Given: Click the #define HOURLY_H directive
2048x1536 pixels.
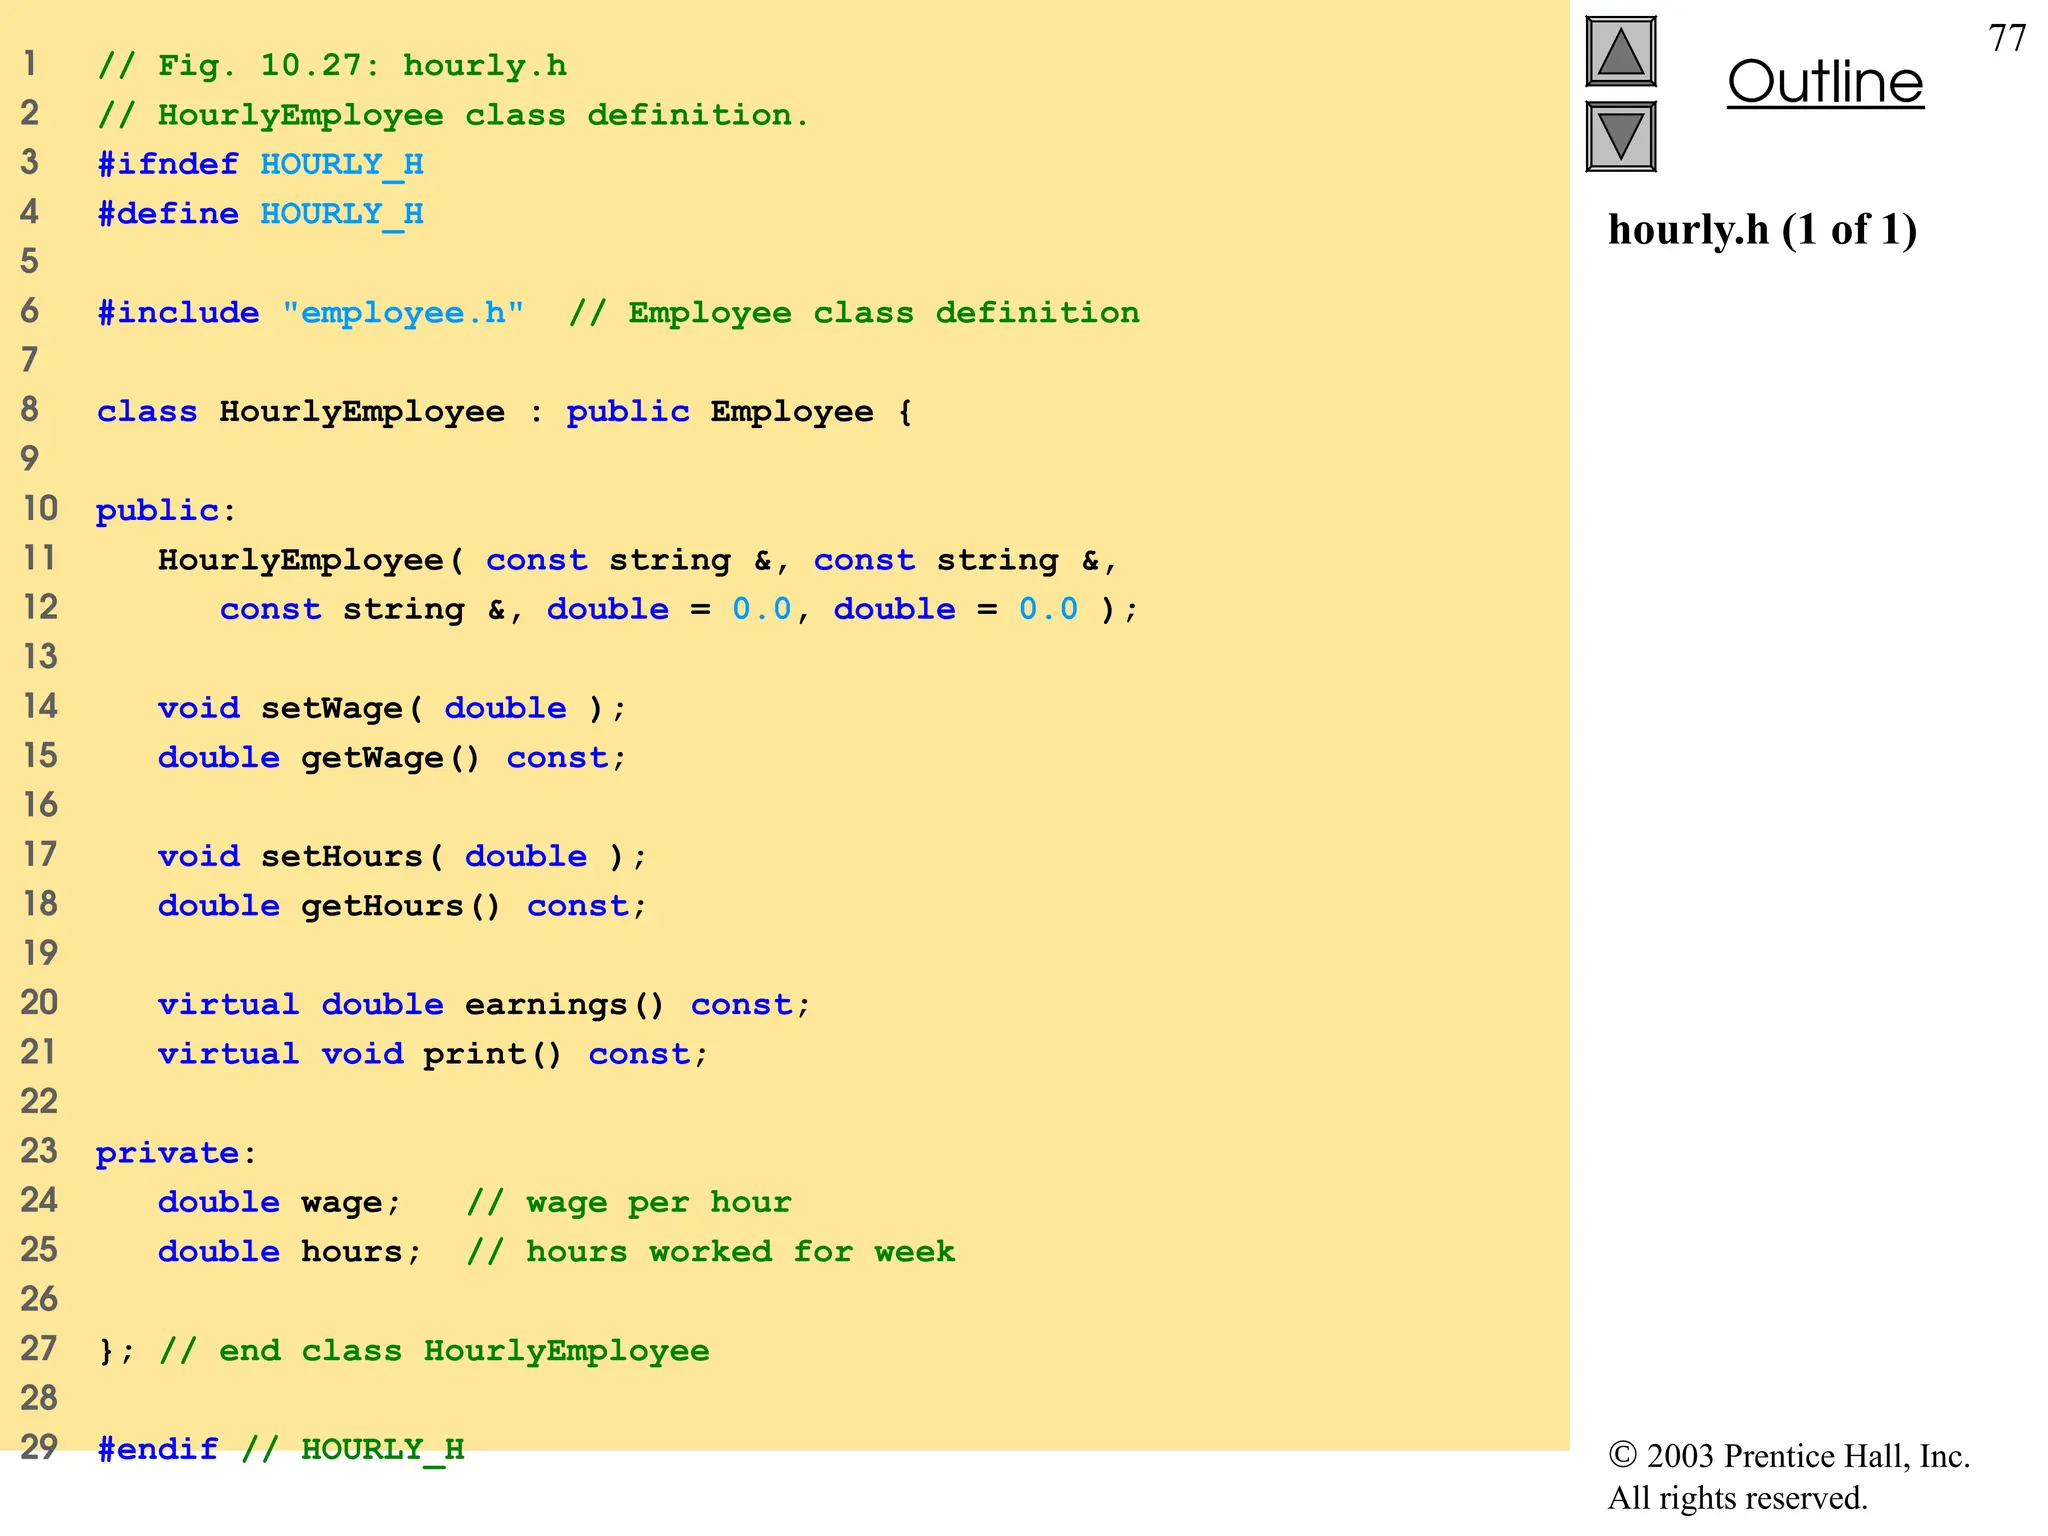Looking at the screenshot, I should [x=260, y=214].
